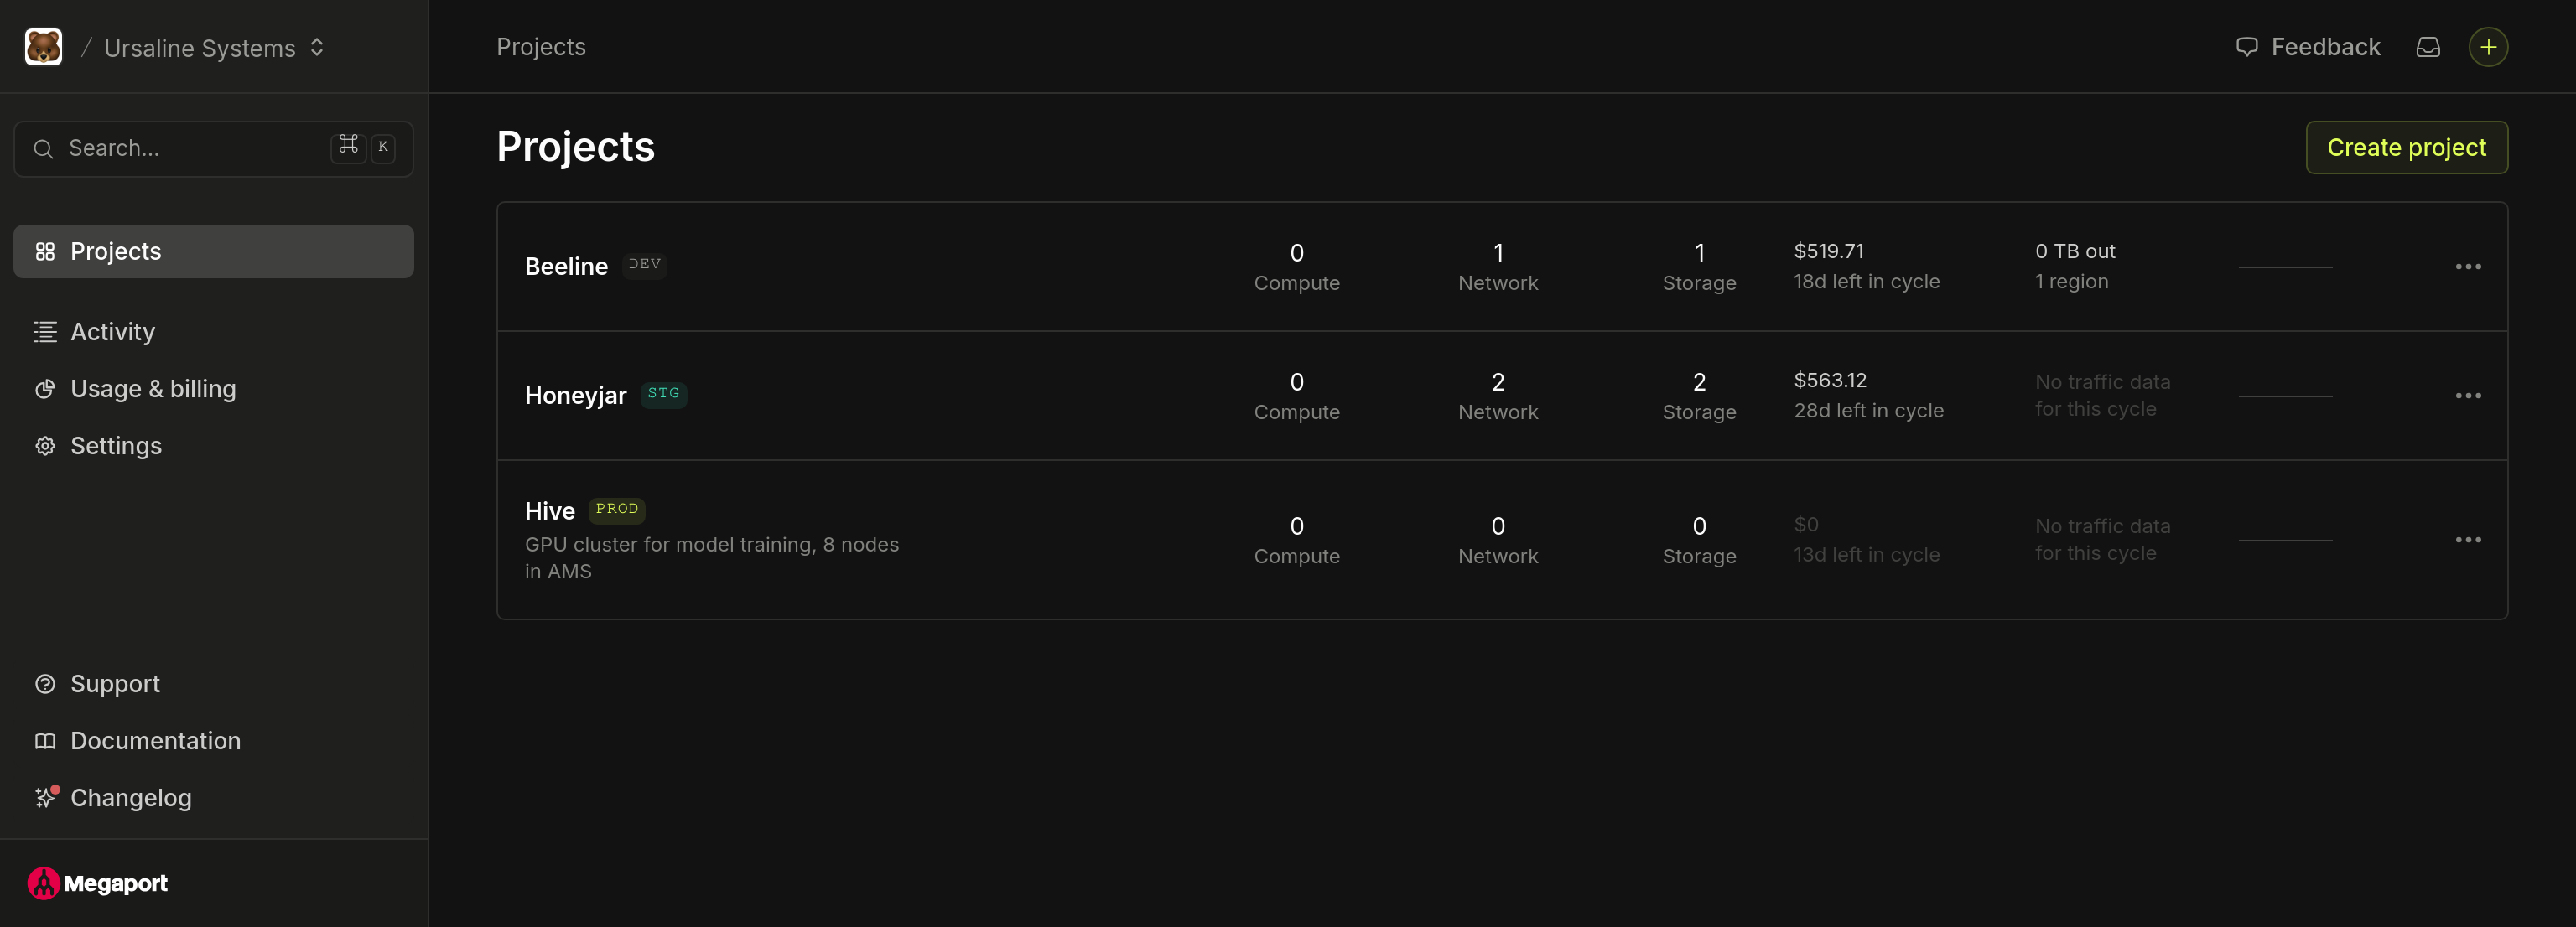
Task: Open the Beeline row three-dot menu
Action: 2468,267
